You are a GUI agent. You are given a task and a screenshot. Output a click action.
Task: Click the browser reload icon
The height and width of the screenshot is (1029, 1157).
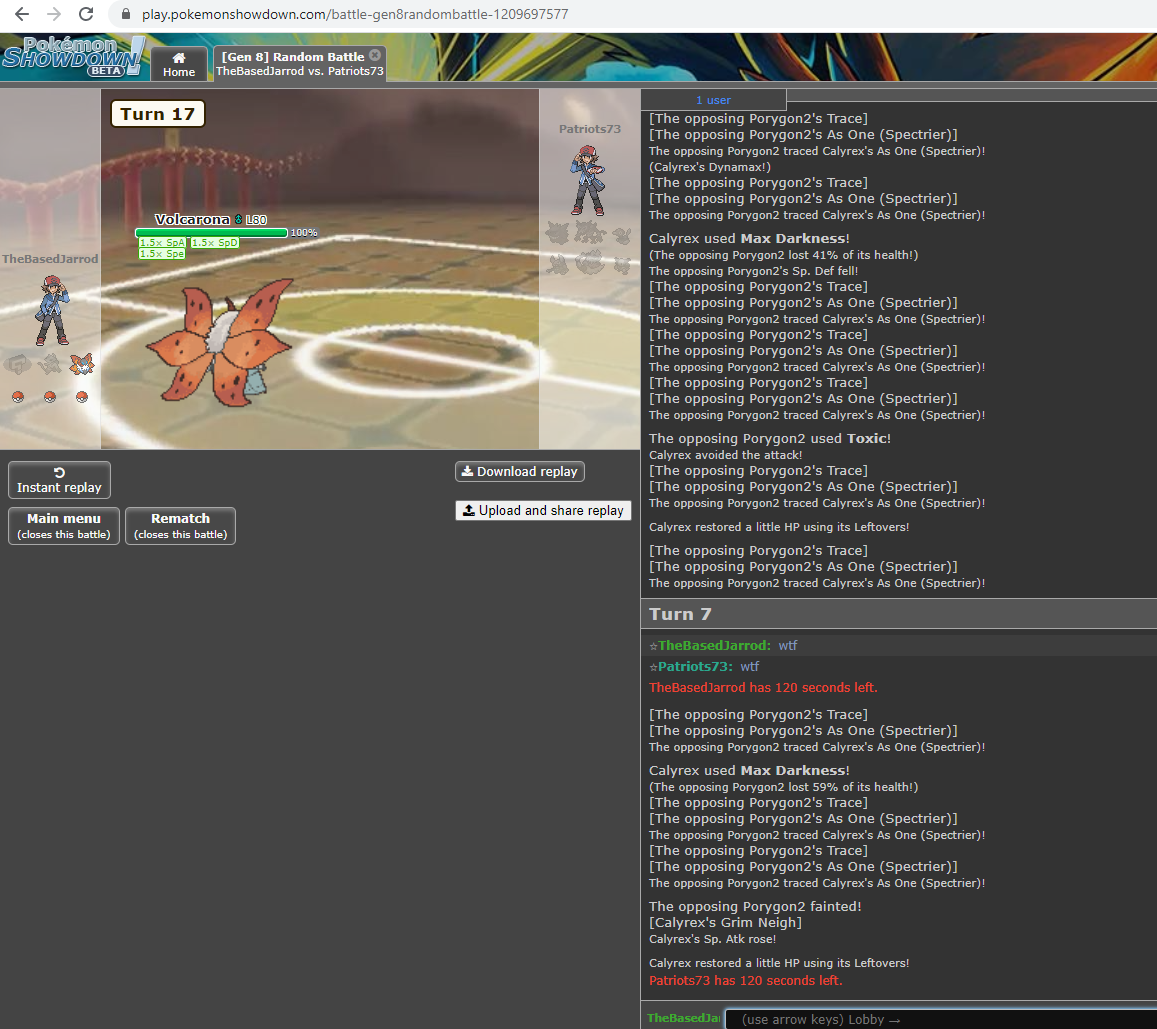click(86, 14)
